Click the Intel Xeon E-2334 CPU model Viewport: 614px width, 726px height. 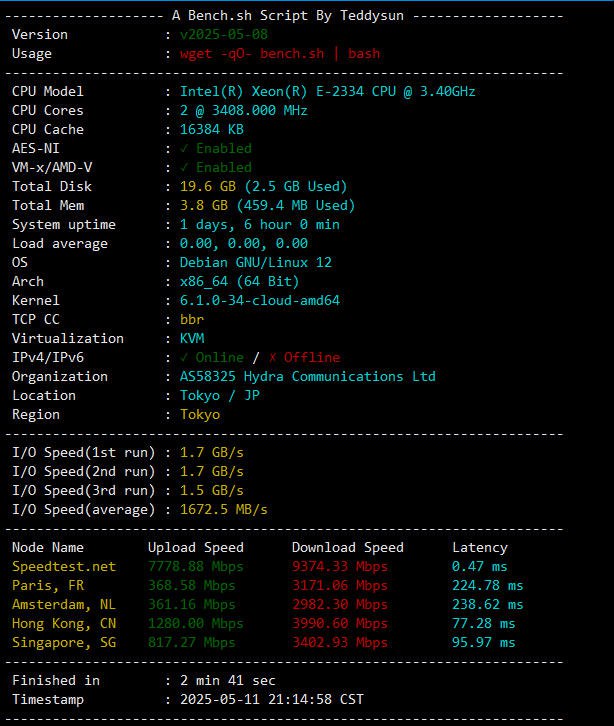pyautogui.click(x=327, y=92)
